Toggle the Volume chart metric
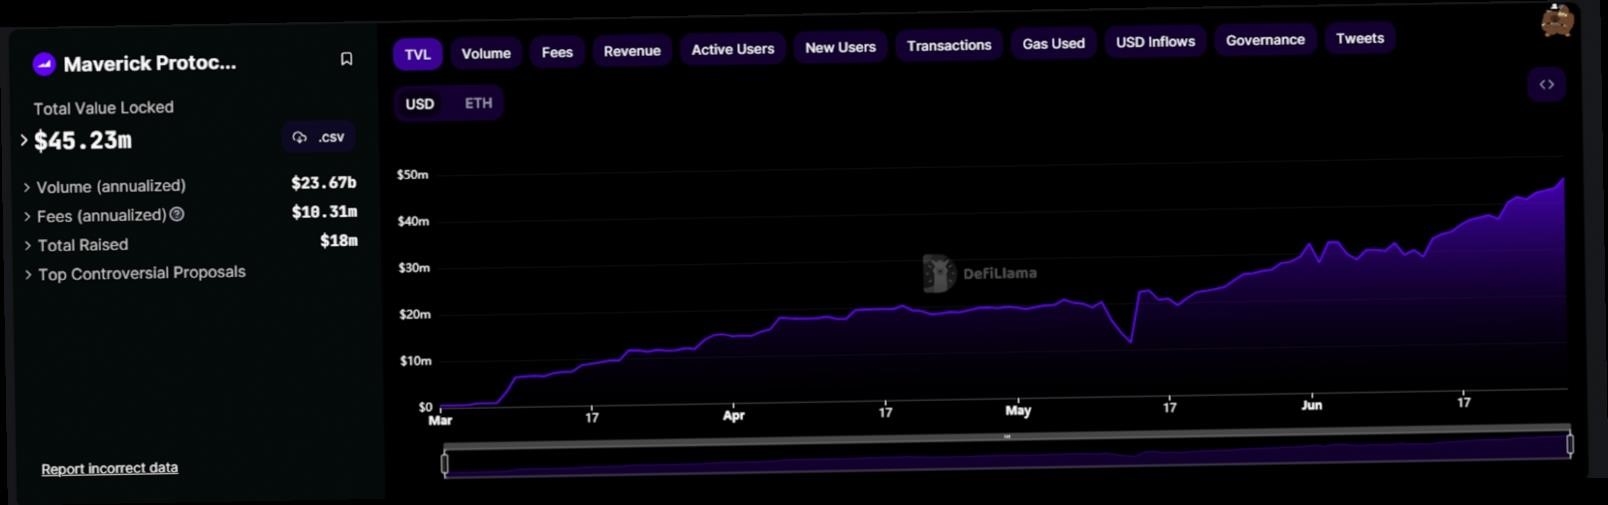This screenshot has width=1608, height=505. click(x=486, y=53)
